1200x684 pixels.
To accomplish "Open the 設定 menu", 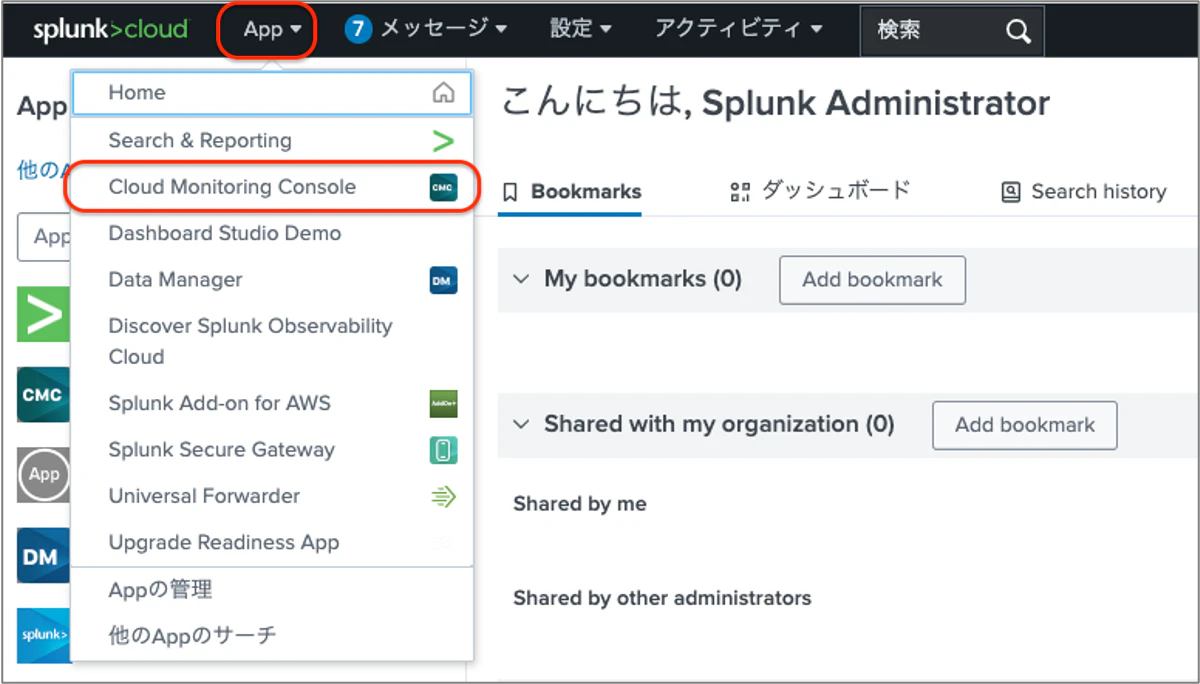I will [580, 30].
